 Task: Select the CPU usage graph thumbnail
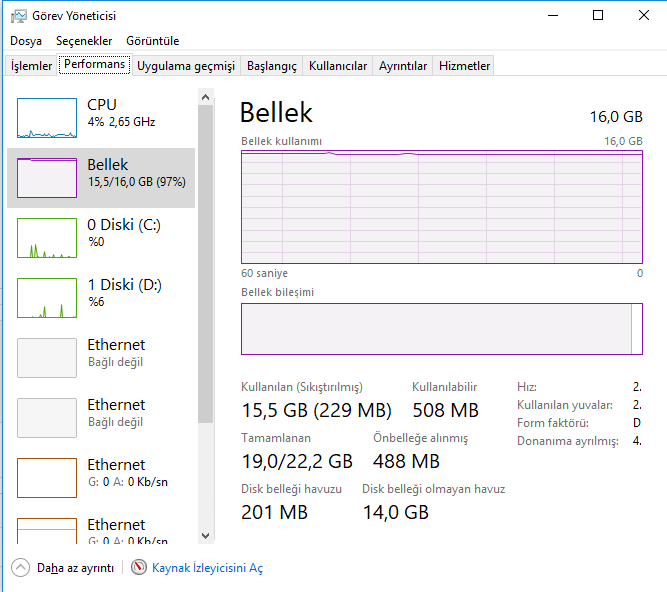(47, 118)
